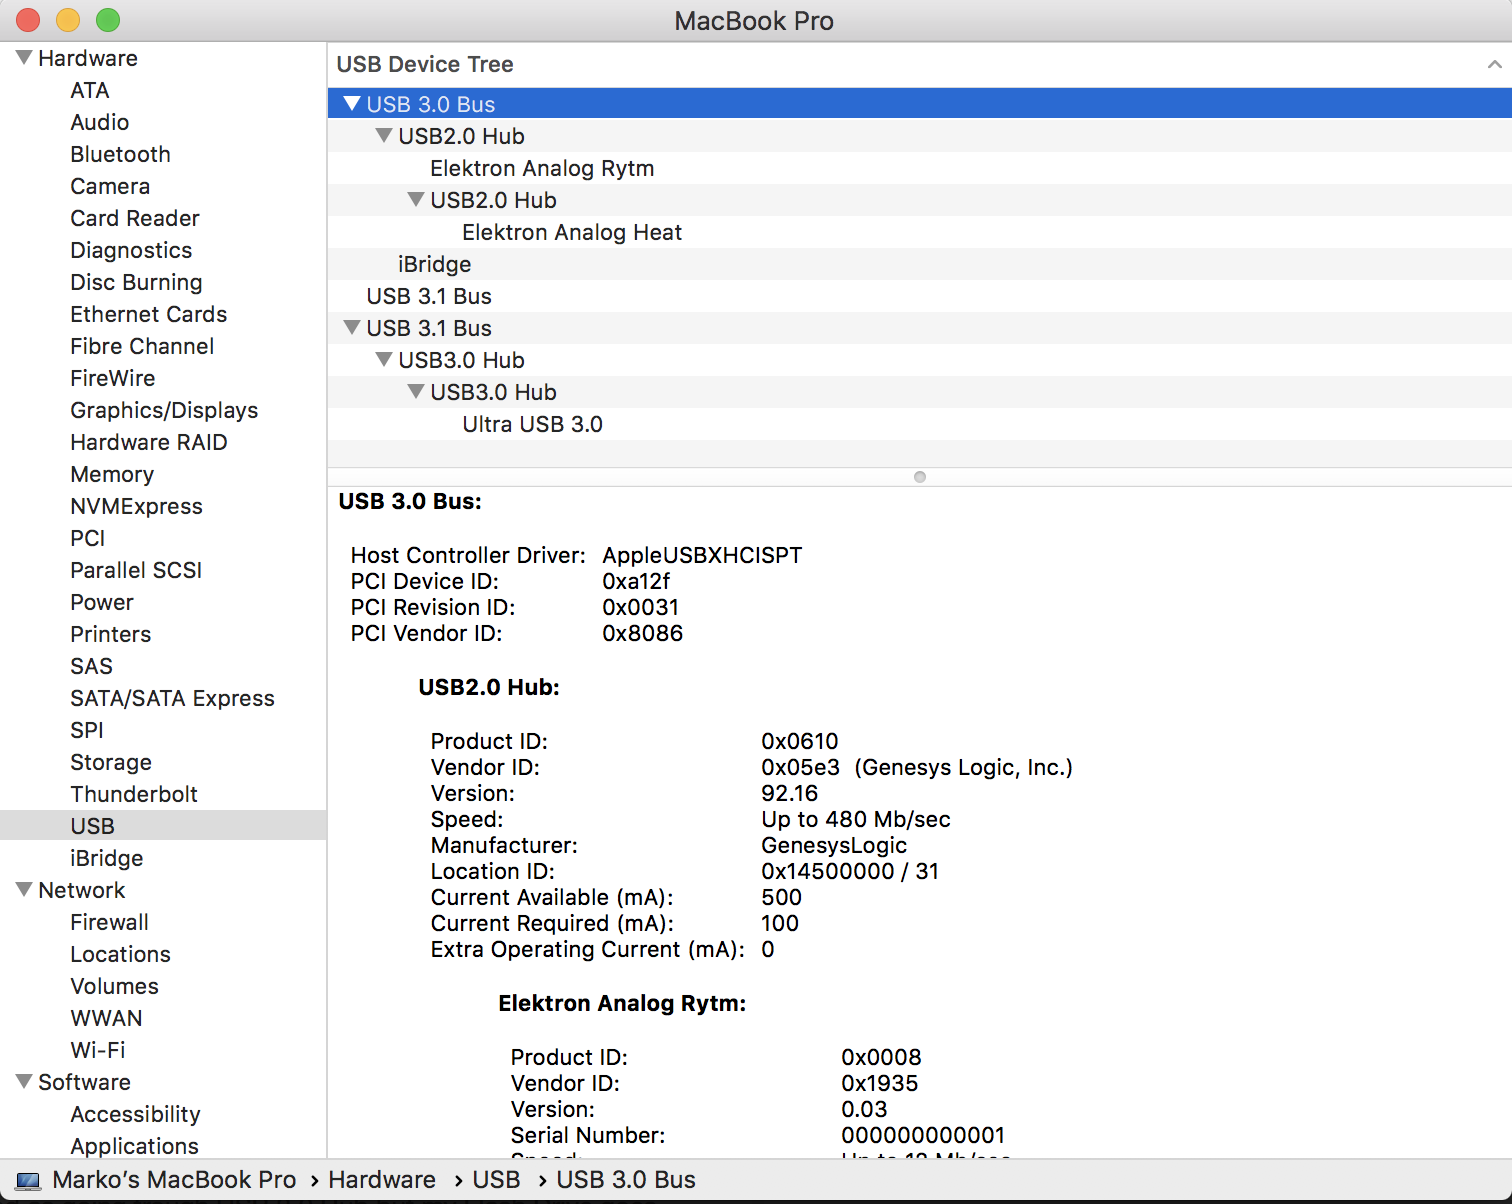
Task: Open the SPI section
Action: (87, 730)
